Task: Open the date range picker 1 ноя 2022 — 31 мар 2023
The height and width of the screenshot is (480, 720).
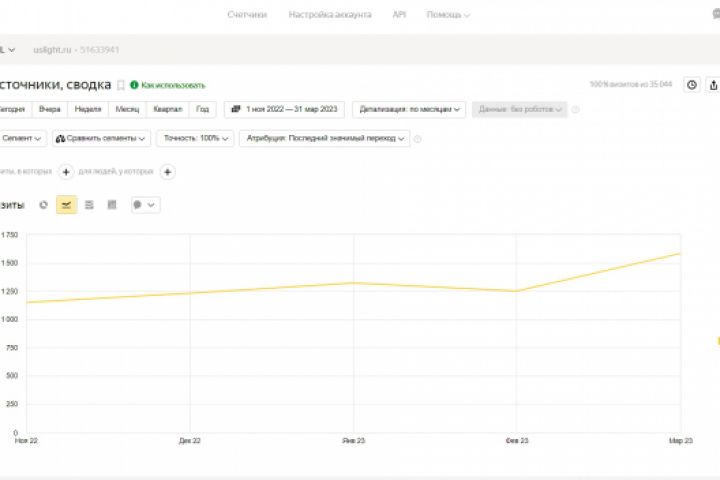Action: (x=284, y=109)
